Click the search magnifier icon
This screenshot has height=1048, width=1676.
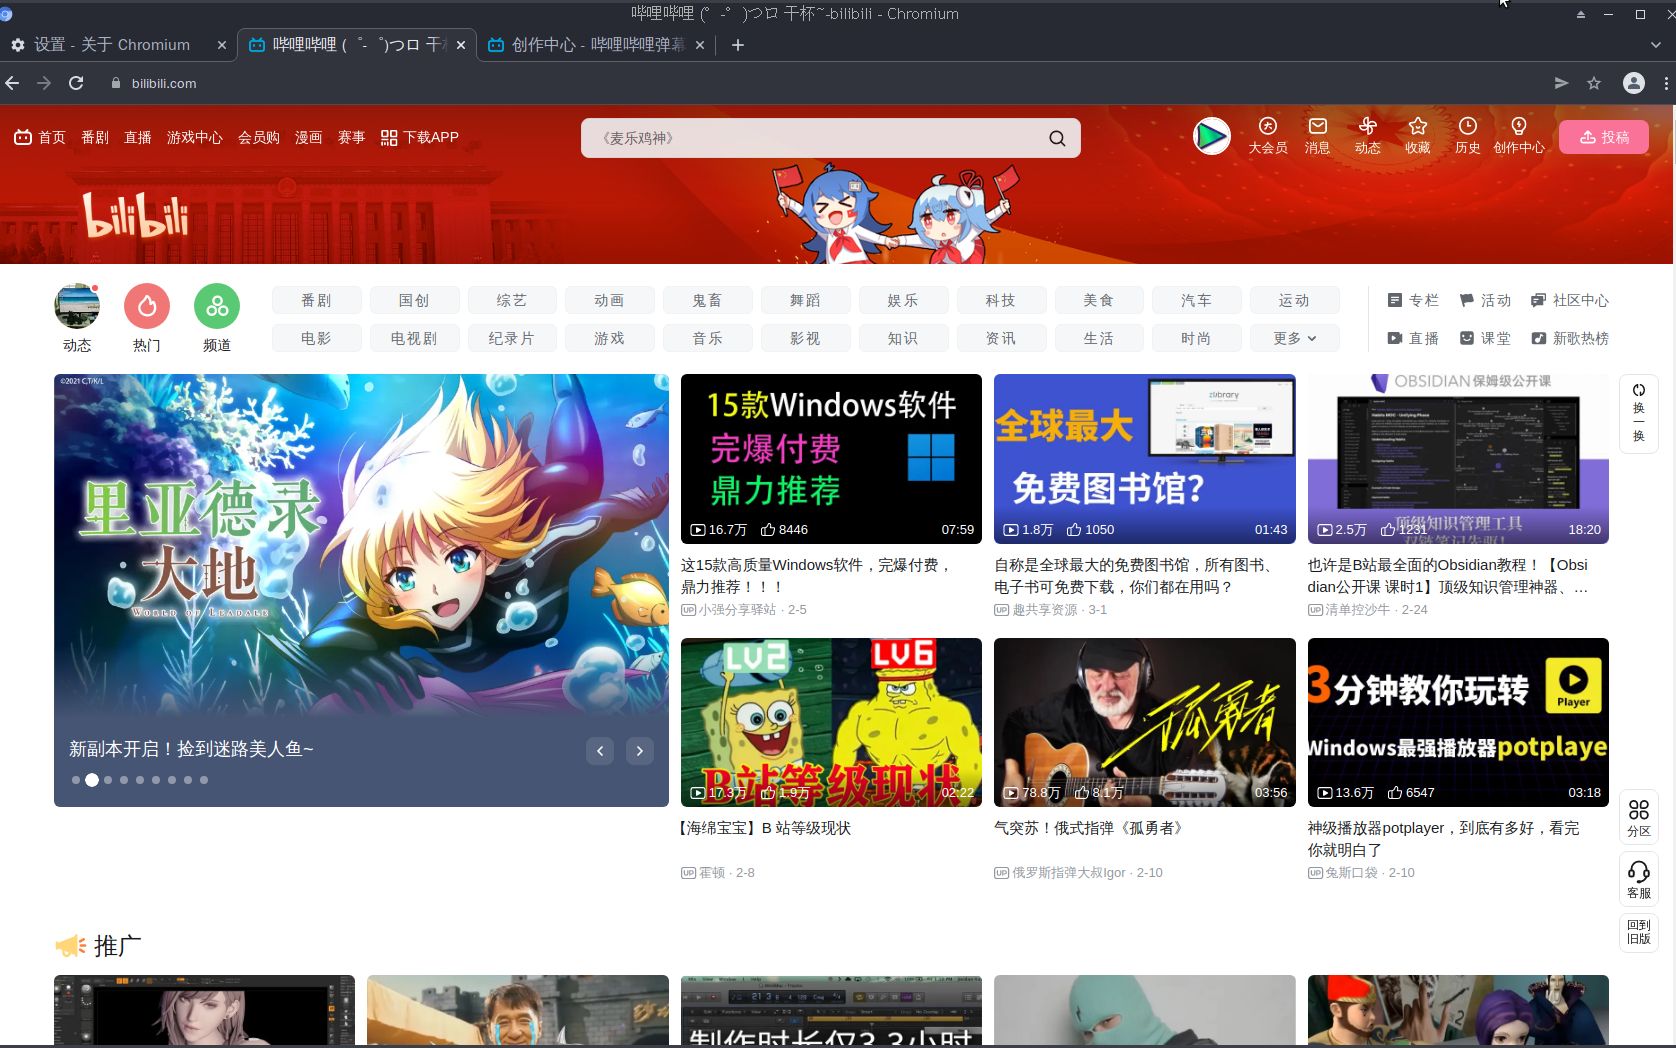1056,137
